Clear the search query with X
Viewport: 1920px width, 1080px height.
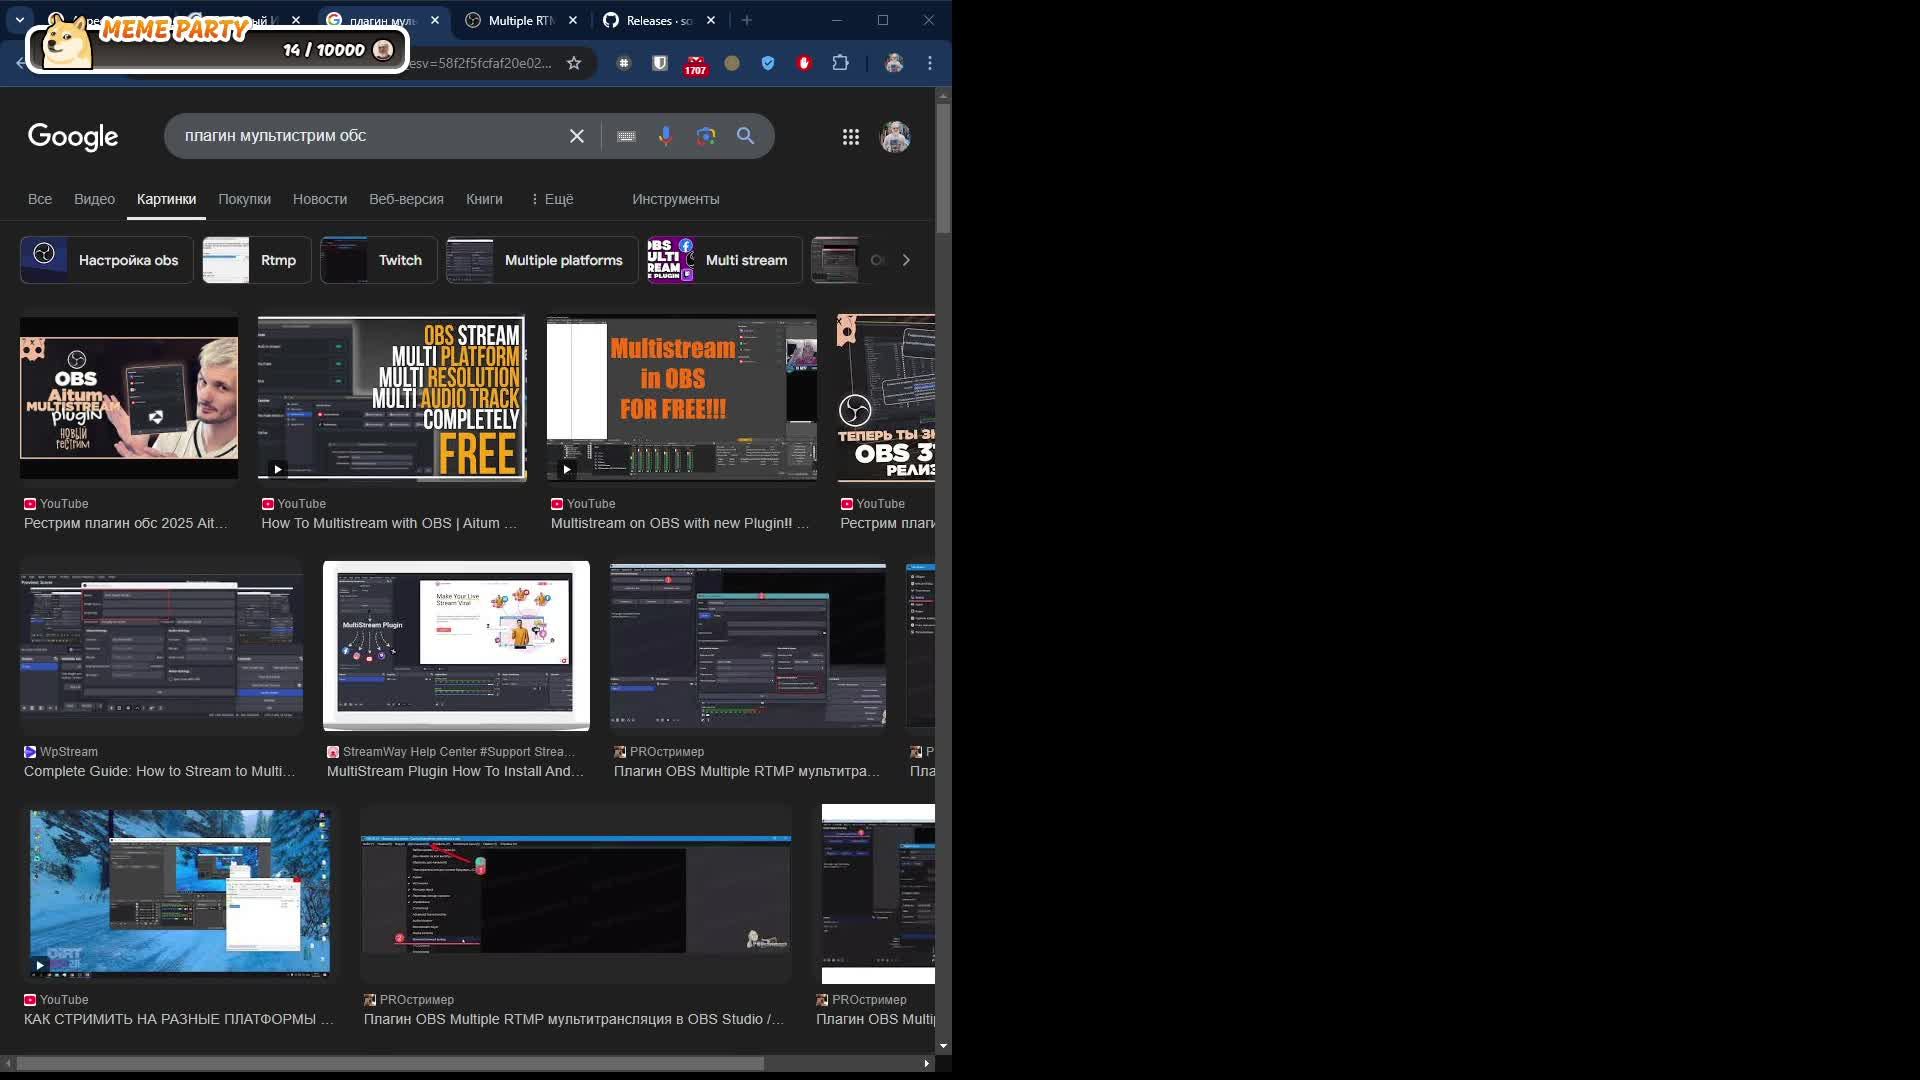(577, 136)
